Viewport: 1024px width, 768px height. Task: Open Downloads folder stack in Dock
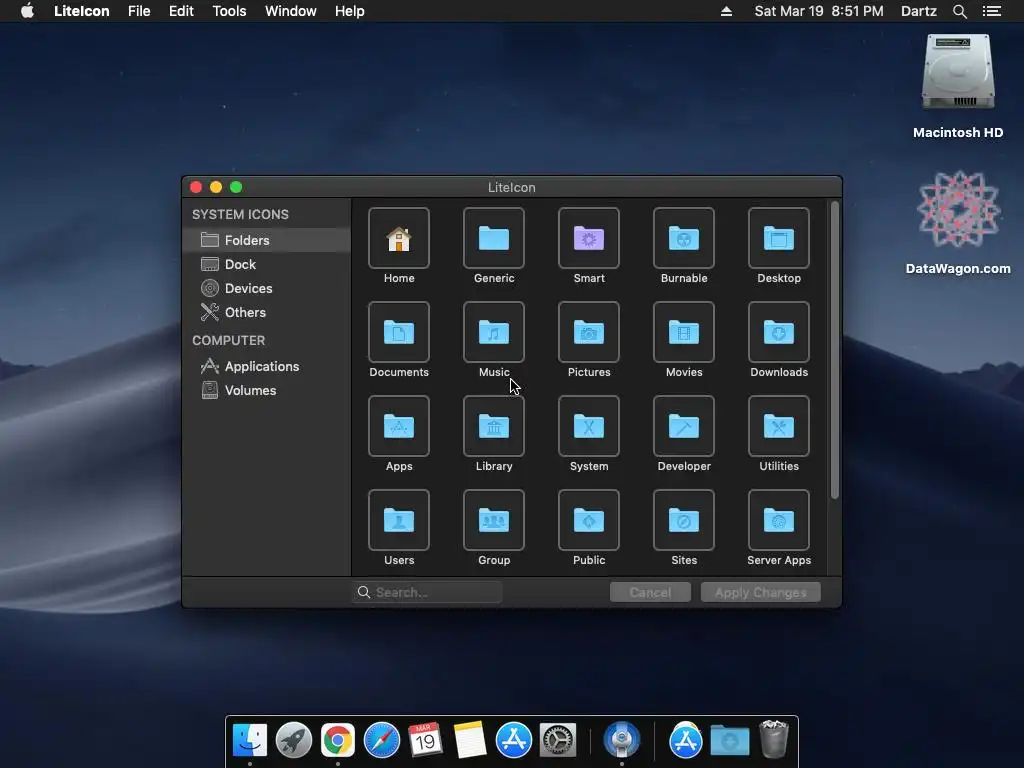pos(729,741)
